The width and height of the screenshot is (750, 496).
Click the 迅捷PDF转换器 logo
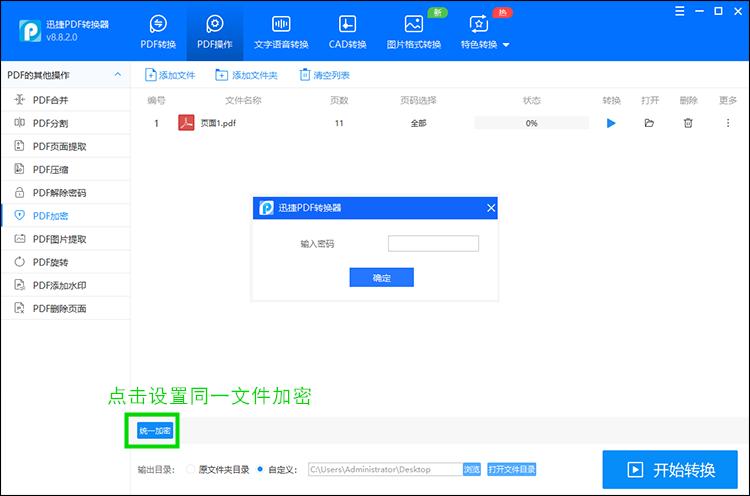coord(30,31)
